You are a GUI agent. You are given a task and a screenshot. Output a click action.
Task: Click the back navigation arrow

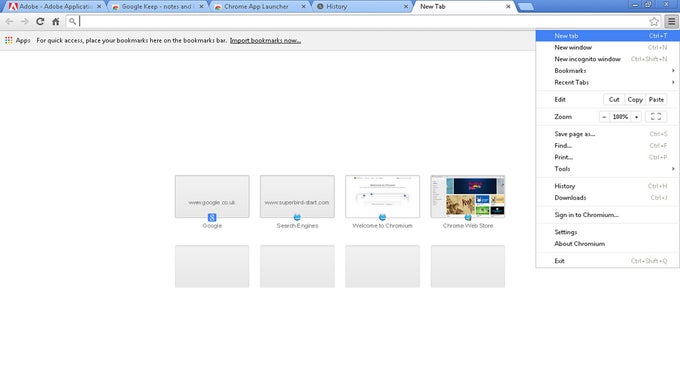[9, 21]
